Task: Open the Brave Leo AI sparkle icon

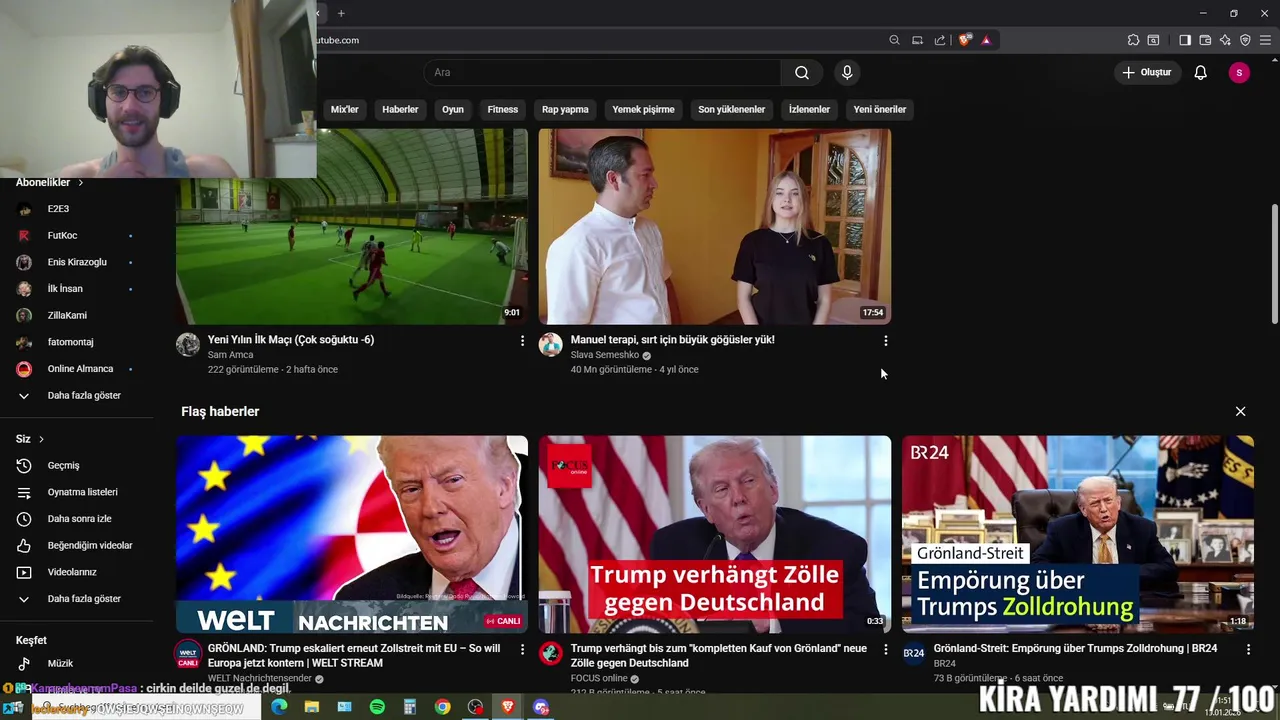Action: point(1225,40)
